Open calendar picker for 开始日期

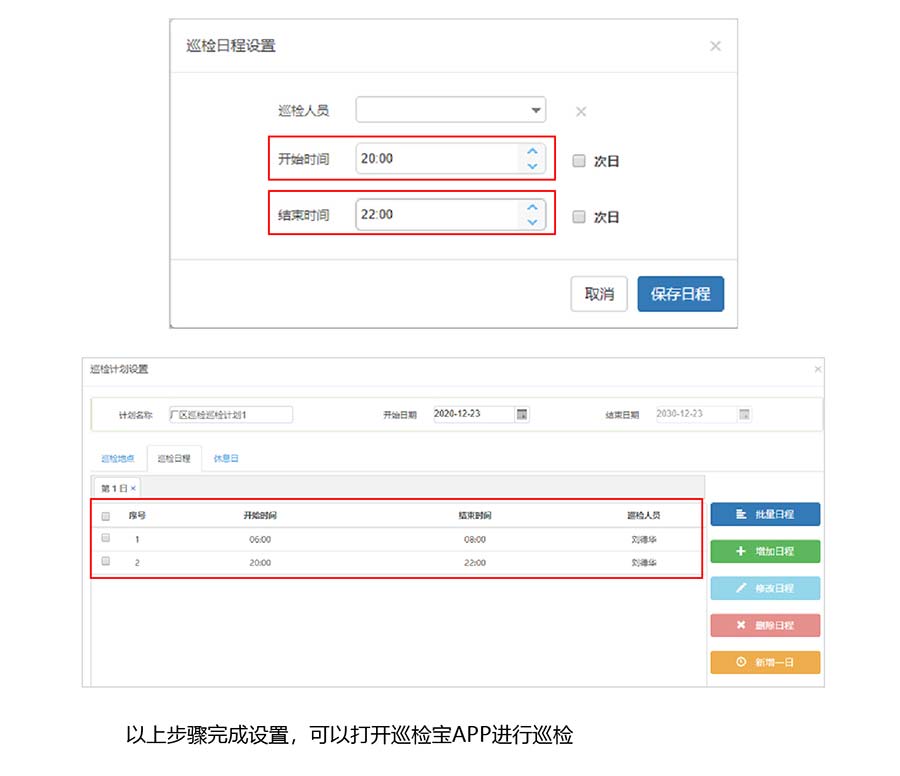point(522,414)
